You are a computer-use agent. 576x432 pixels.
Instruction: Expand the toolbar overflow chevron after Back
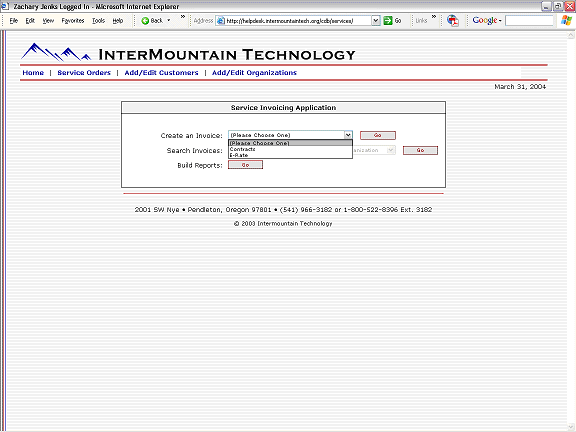(183, 17)
